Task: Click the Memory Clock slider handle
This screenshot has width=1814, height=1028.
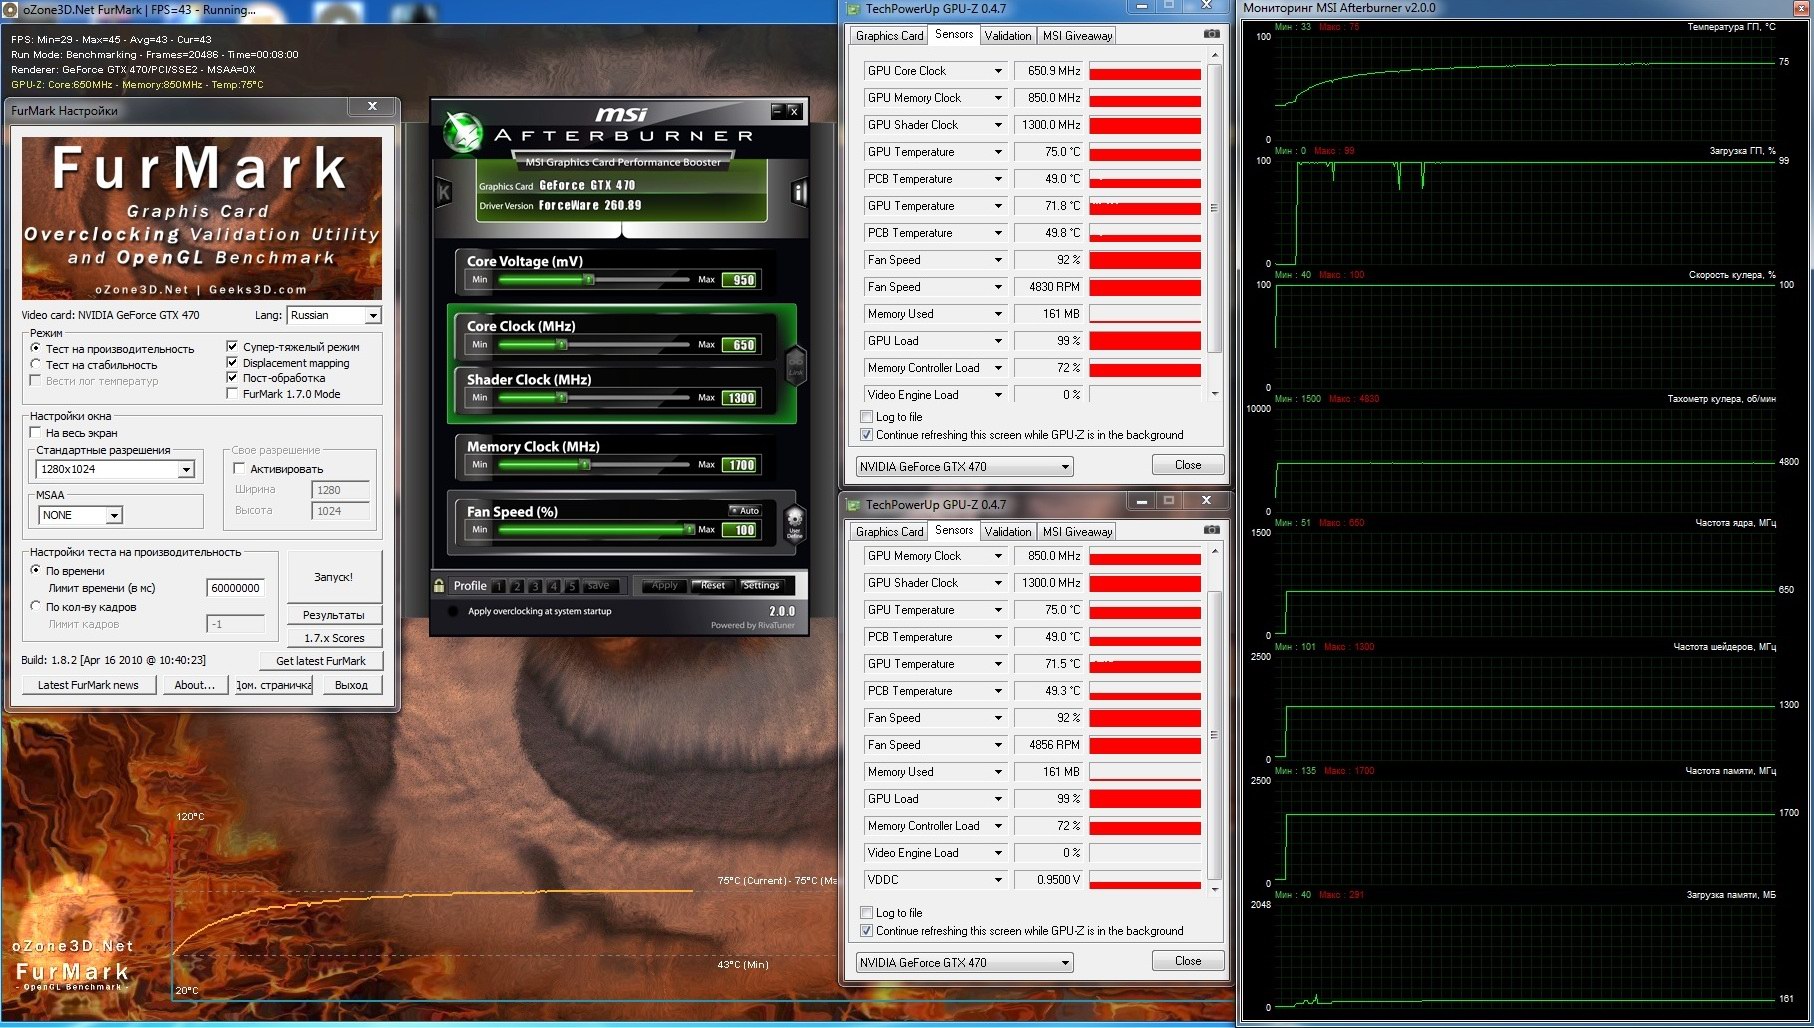Action: point(585,465)
